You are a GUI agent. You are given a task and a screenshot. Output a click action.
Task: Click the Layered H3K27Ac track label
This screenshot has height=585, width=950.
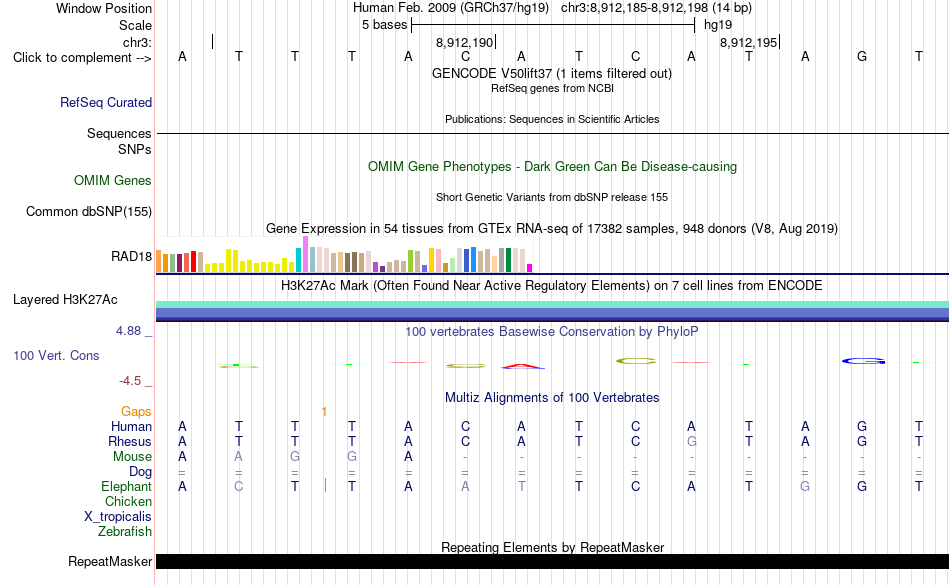click(65, 300)
